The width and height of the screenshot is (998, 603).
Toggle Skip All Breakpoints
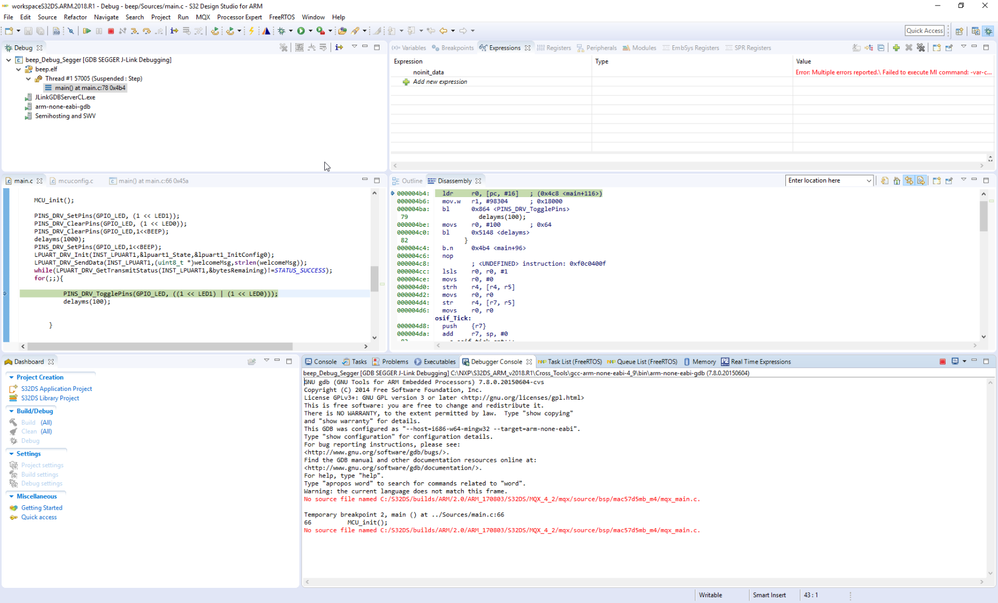[x=71, y=31]
